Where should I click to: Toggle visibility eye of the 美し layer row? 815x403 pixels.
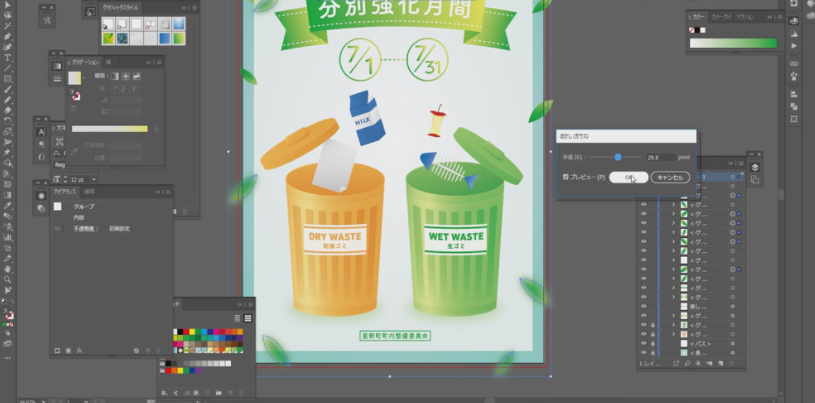pos(643,306)
